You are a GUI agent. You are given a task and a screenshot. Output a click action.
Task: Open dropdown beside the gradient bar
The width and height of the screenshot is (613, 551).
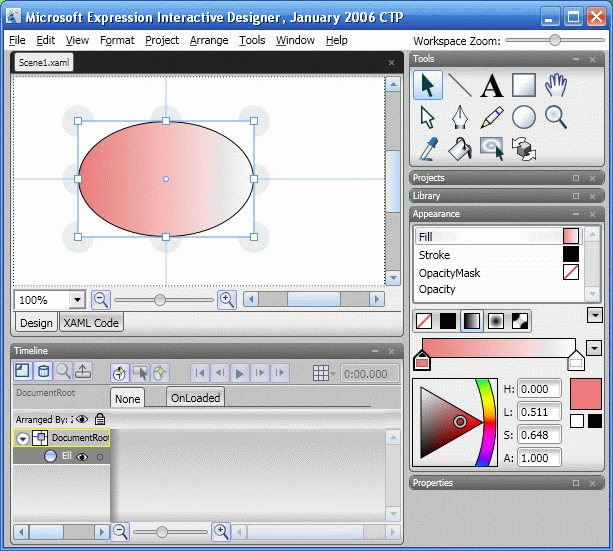tap(593, 348)
